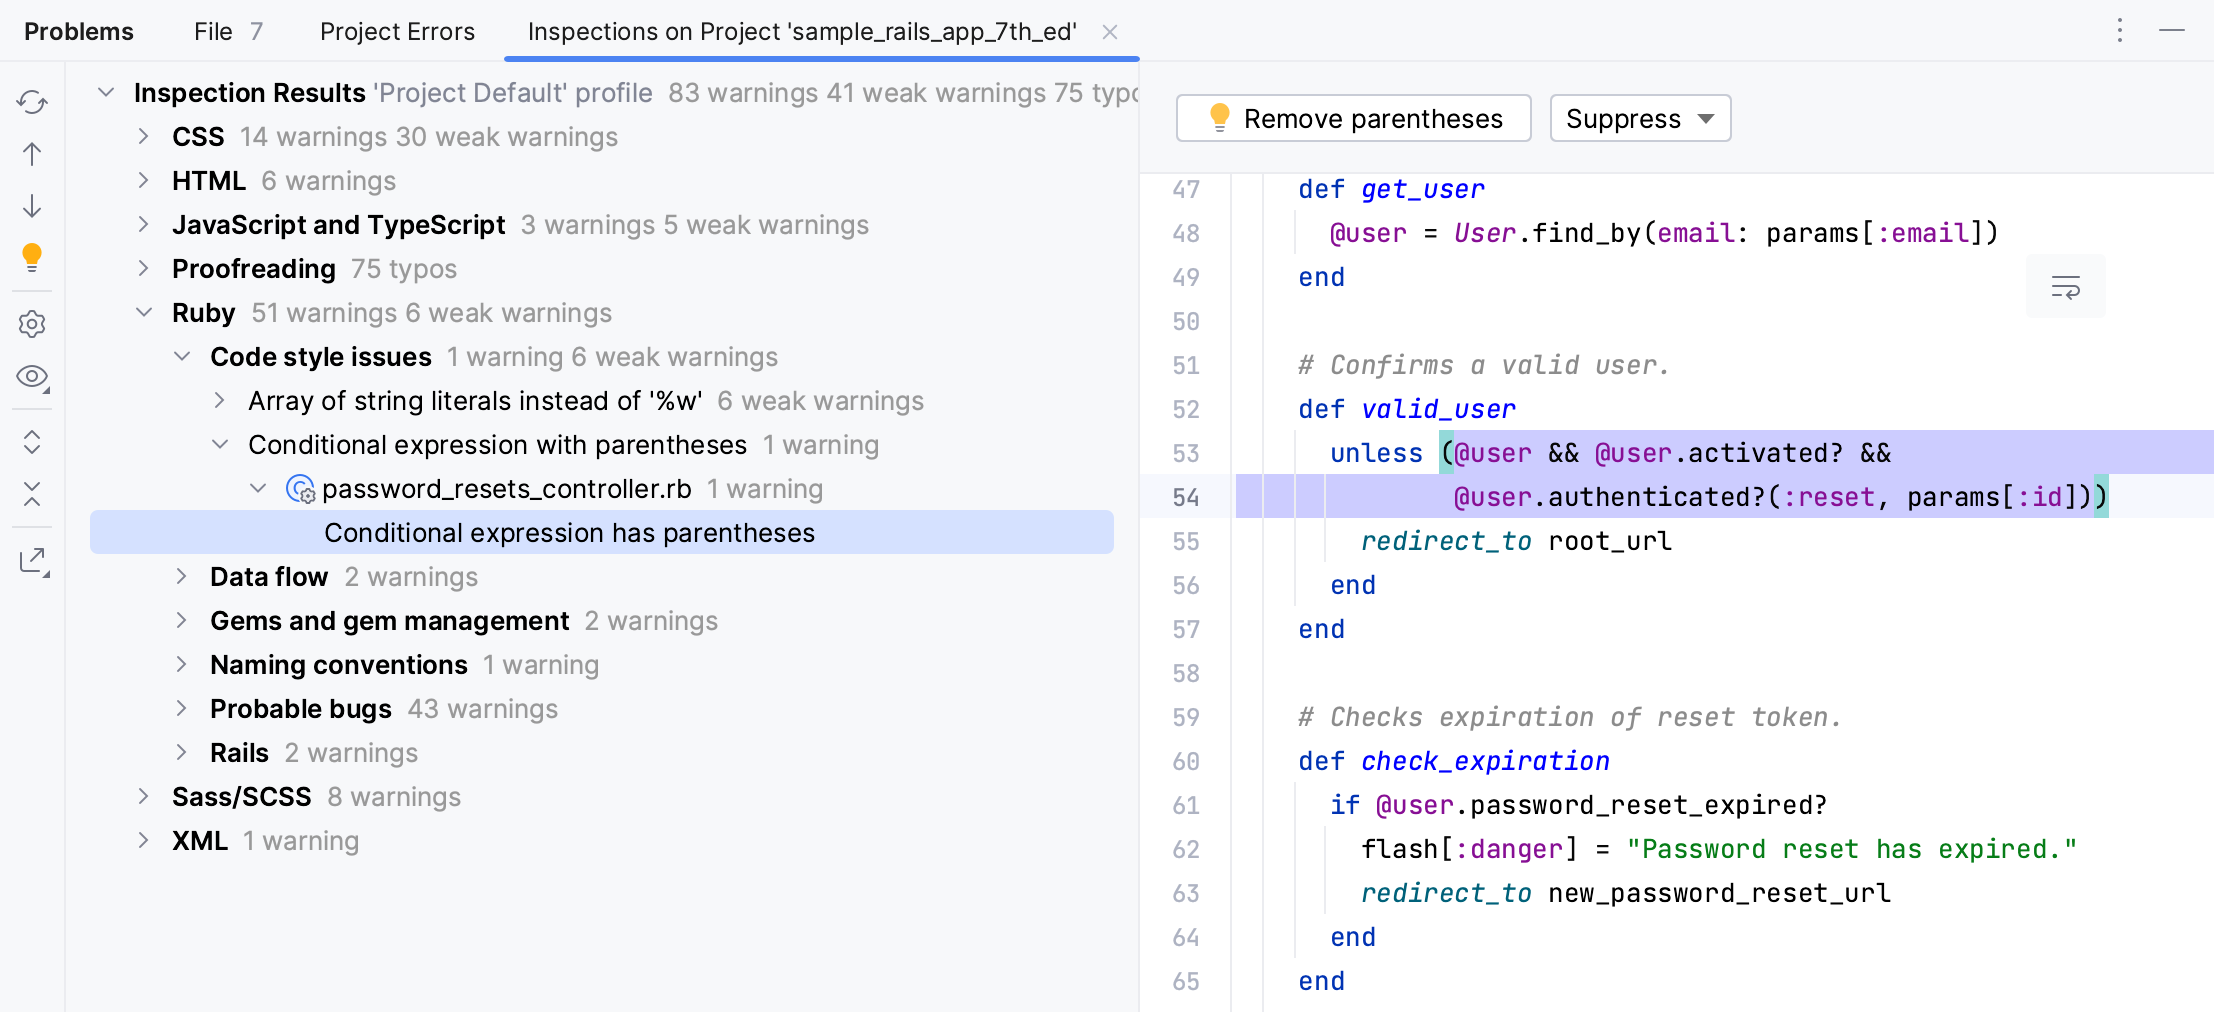
Task: Click the Remove parentheses button
Action: tap(1353, 119)
